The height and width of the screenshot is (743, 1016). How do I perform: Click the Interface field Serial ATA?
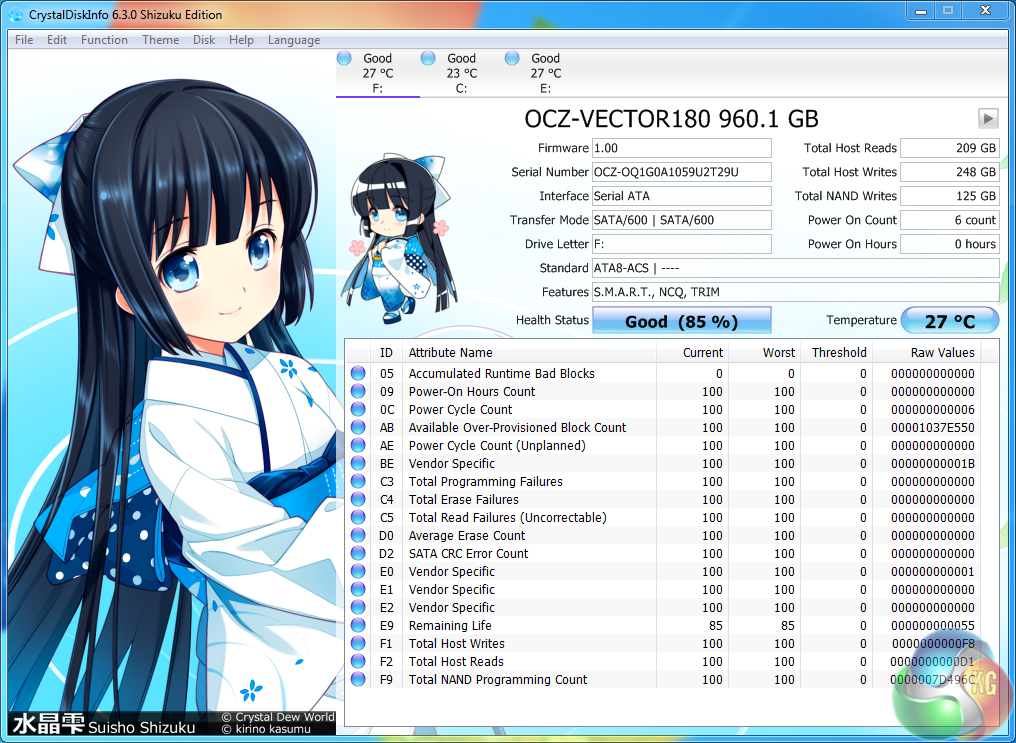pos(682,196)
